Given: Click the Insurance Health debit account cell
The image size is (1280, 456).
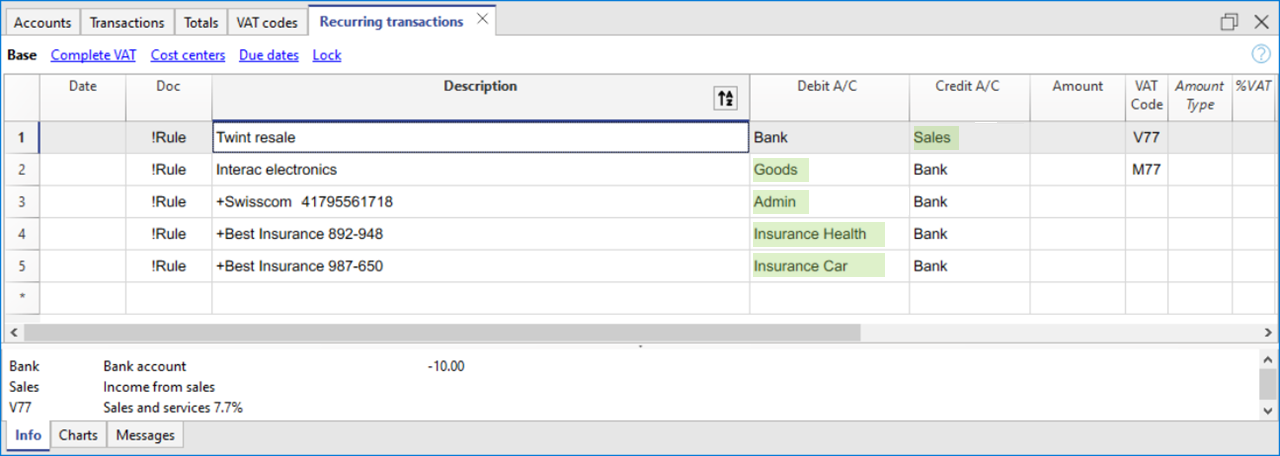Looking at the screenshot, I should coord(817,234).
